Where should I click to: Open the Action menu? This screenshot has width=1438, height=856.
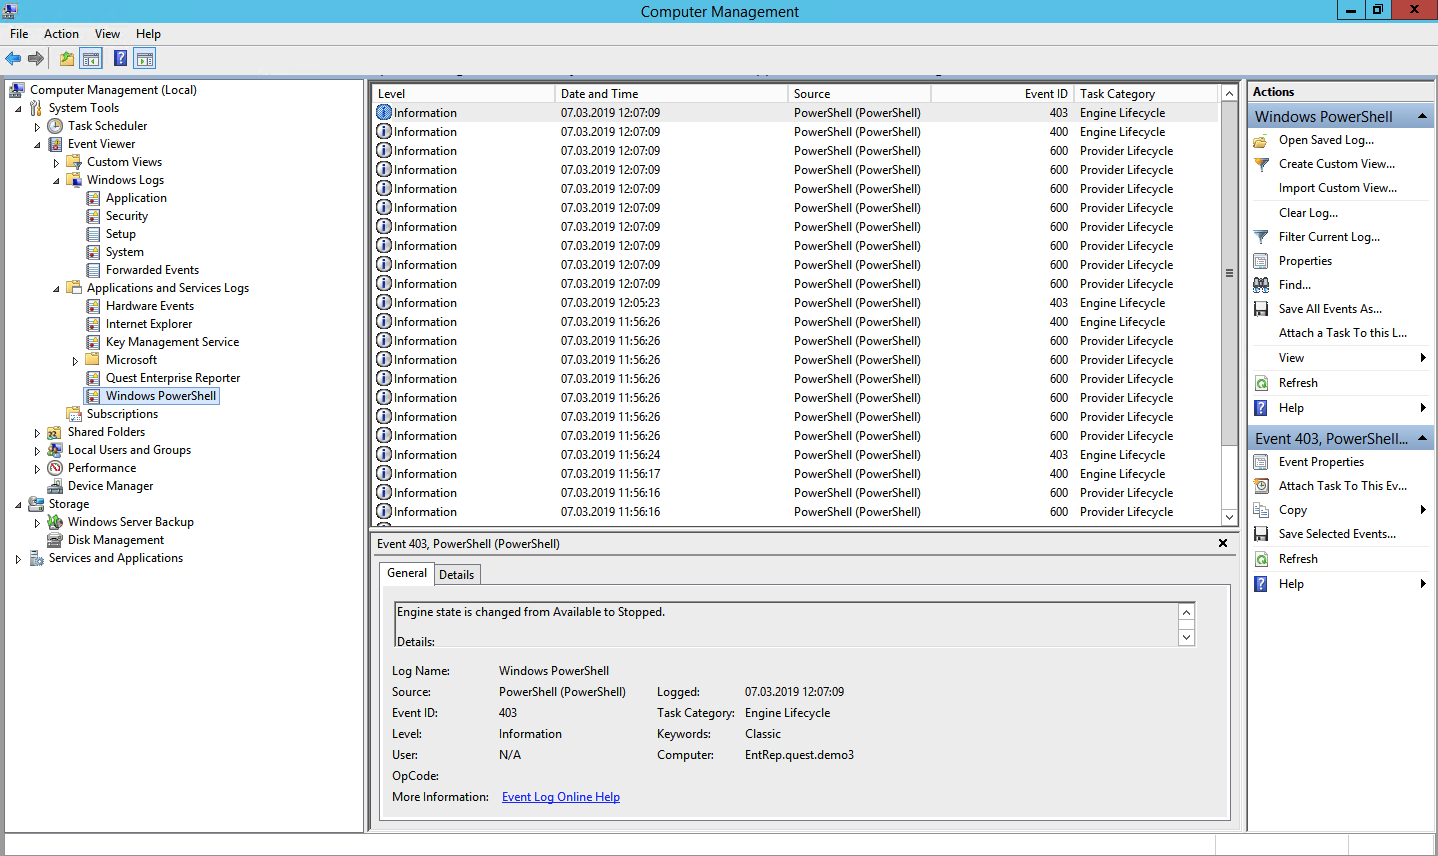coord(61,34)
